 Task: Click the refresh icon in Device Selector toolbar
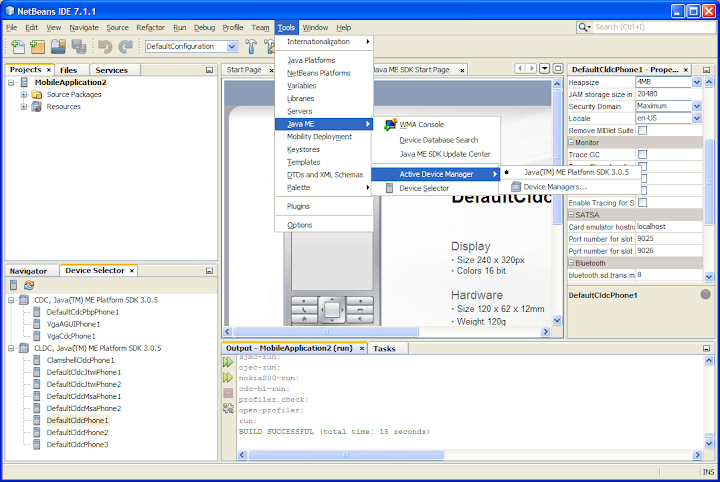29,285
